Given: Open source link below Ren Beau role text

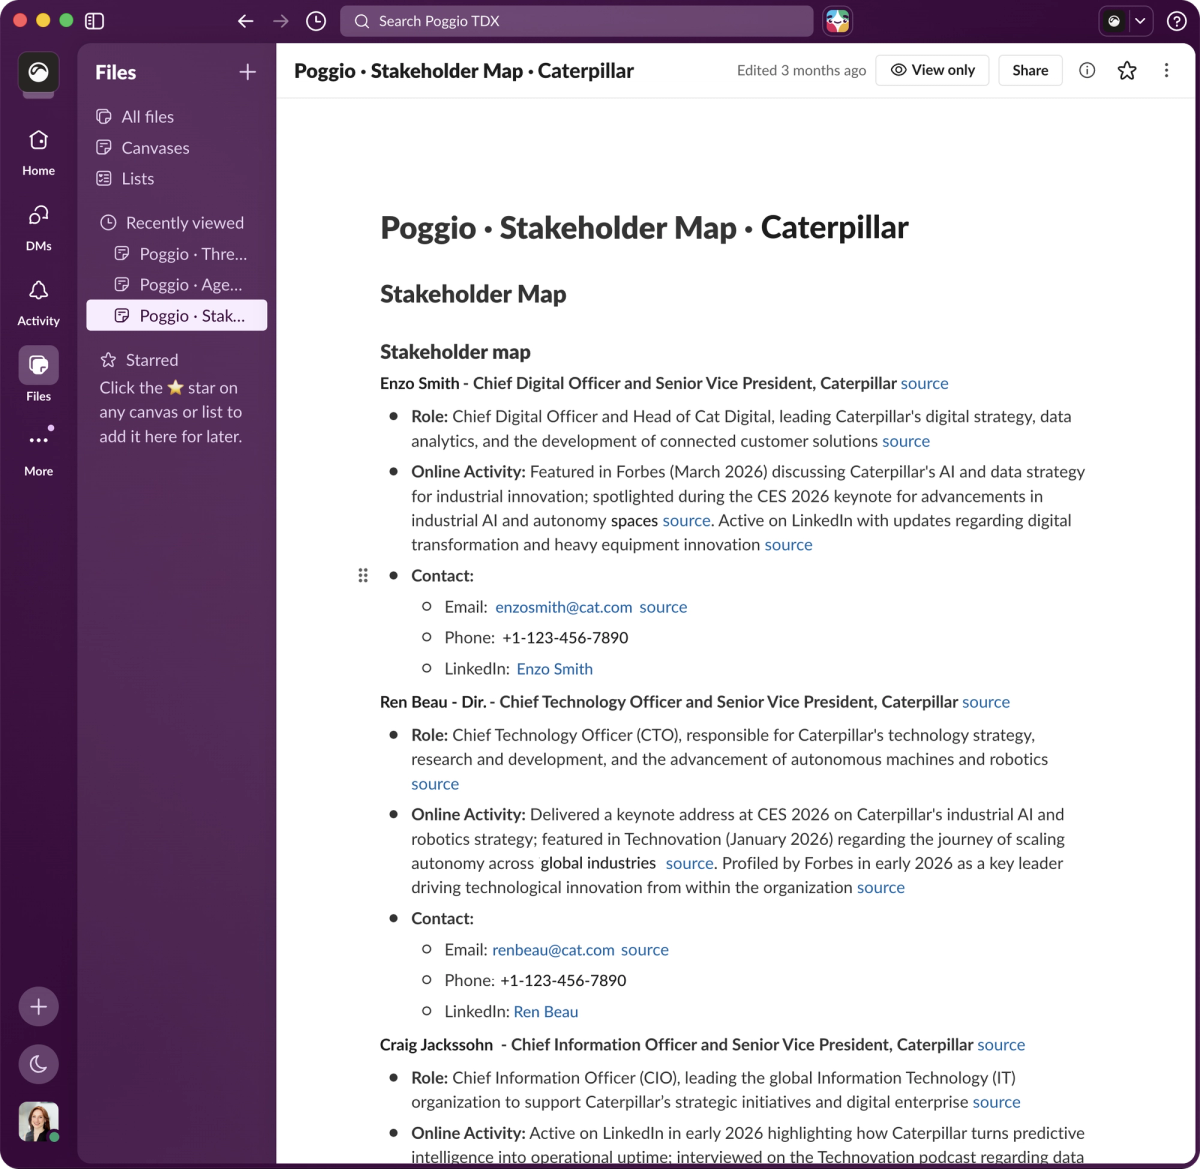Looking at the screenshot, I should coord(435,784).
